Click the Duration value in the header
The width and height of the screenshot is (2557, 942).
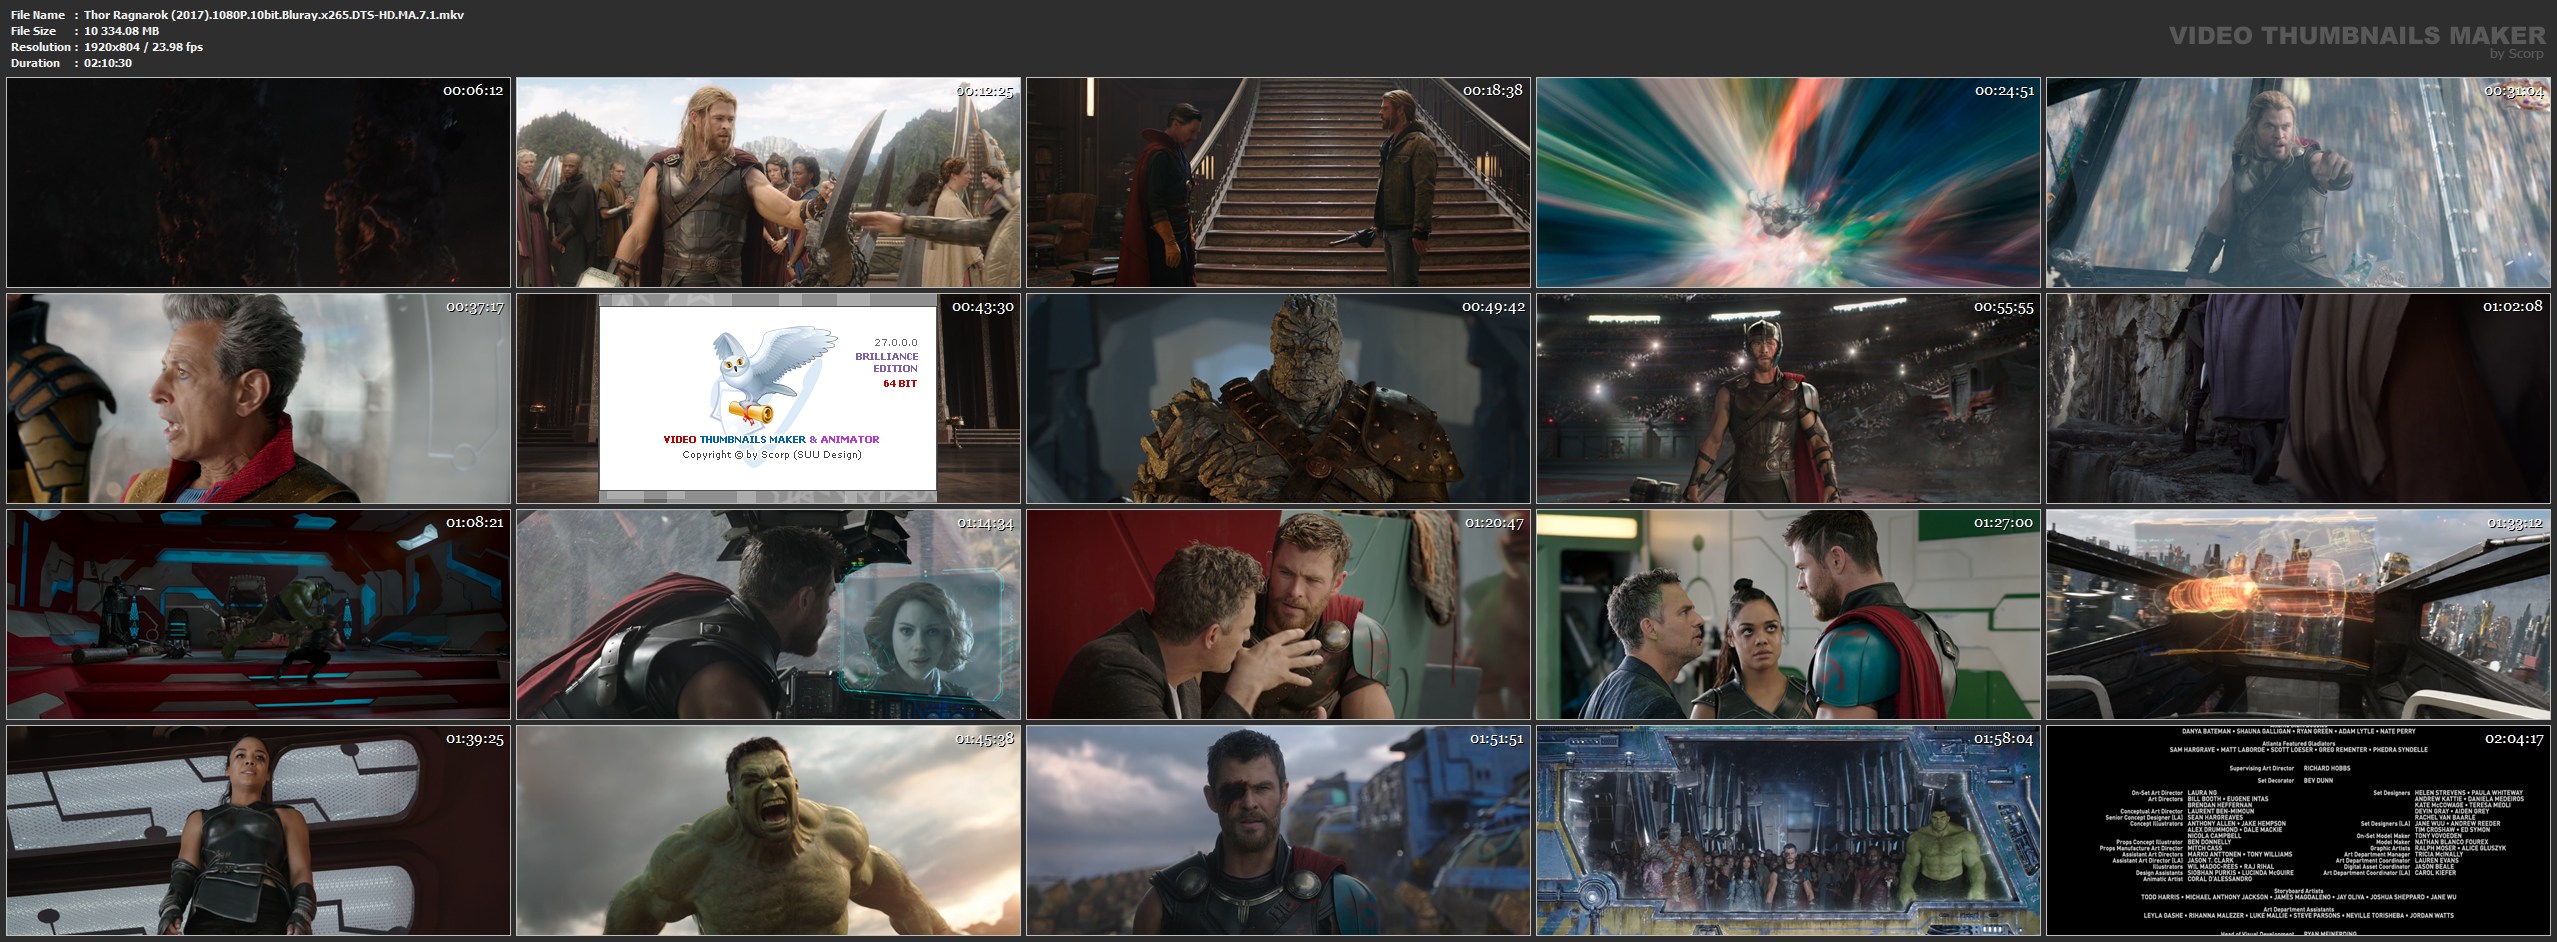(x=108, y=63)
